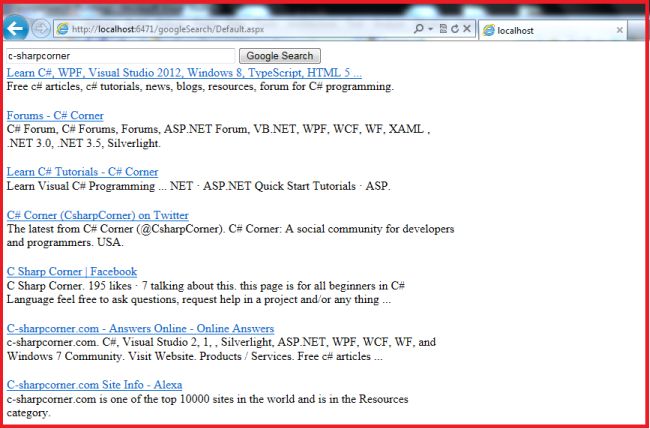Open 'C# Corner (CsharpCorner) on Twitter' link
The height and width of the screenshot is (429, 650).
pos(97,215)
